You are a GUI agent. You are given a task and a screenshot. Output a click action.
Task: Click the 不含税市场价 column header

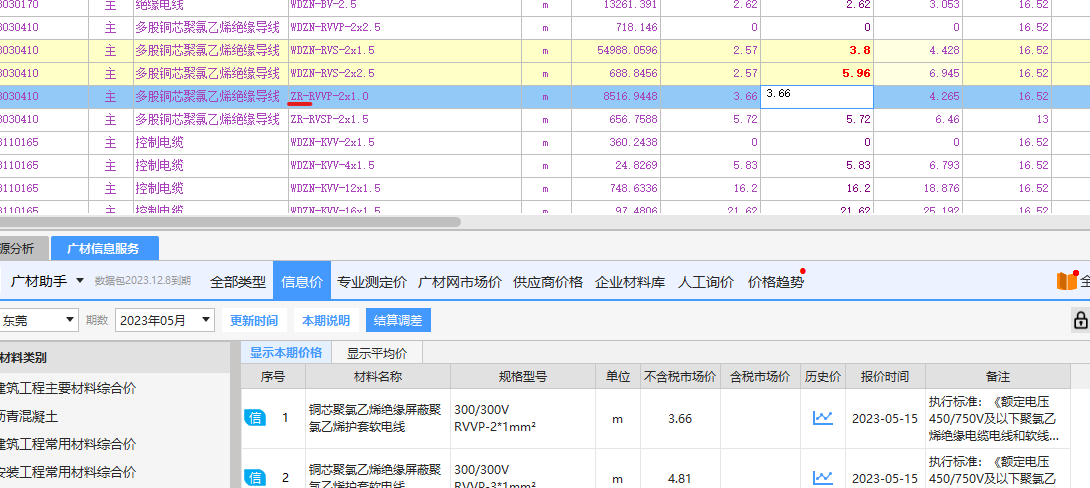click(680, 376)
